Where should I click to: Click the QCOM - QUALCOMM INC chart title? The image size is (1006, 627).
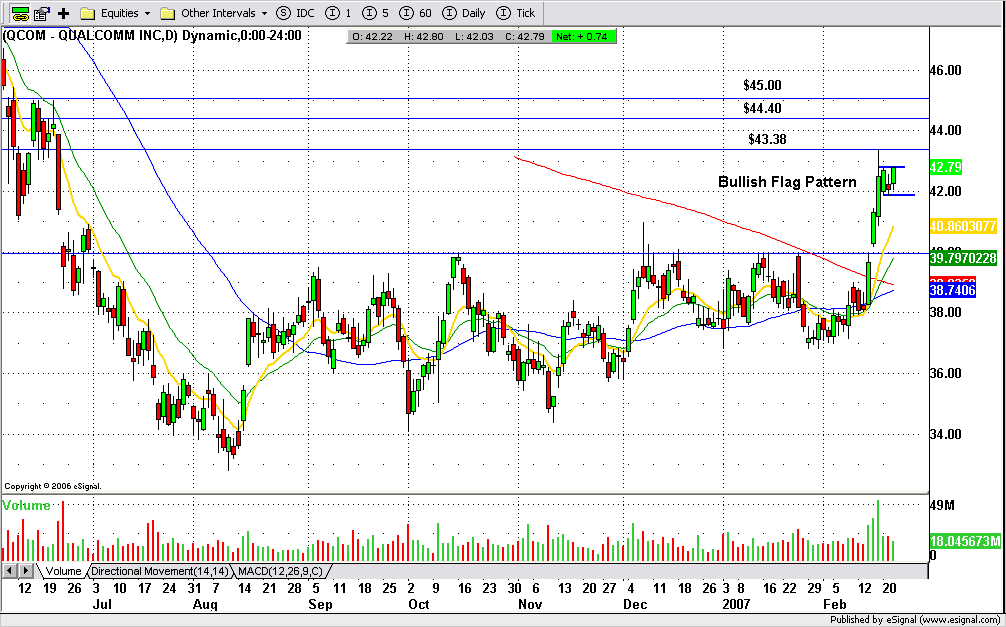[x=153, y=35]
